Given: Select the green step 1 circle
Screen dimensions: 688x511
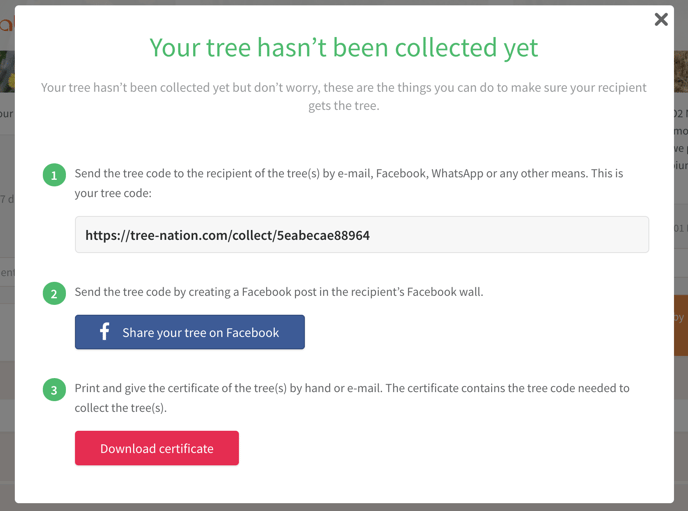Looking at the screenshot, I should pos(54,175).
